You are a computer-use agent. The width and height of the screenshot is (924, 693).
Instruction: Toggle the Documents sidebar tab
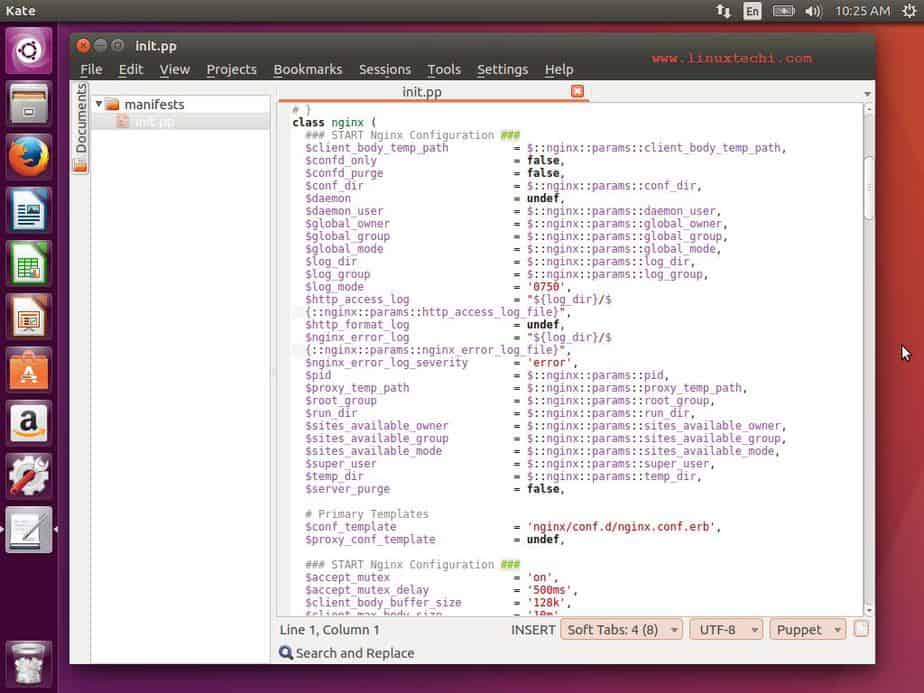click(x=80, y=120)
